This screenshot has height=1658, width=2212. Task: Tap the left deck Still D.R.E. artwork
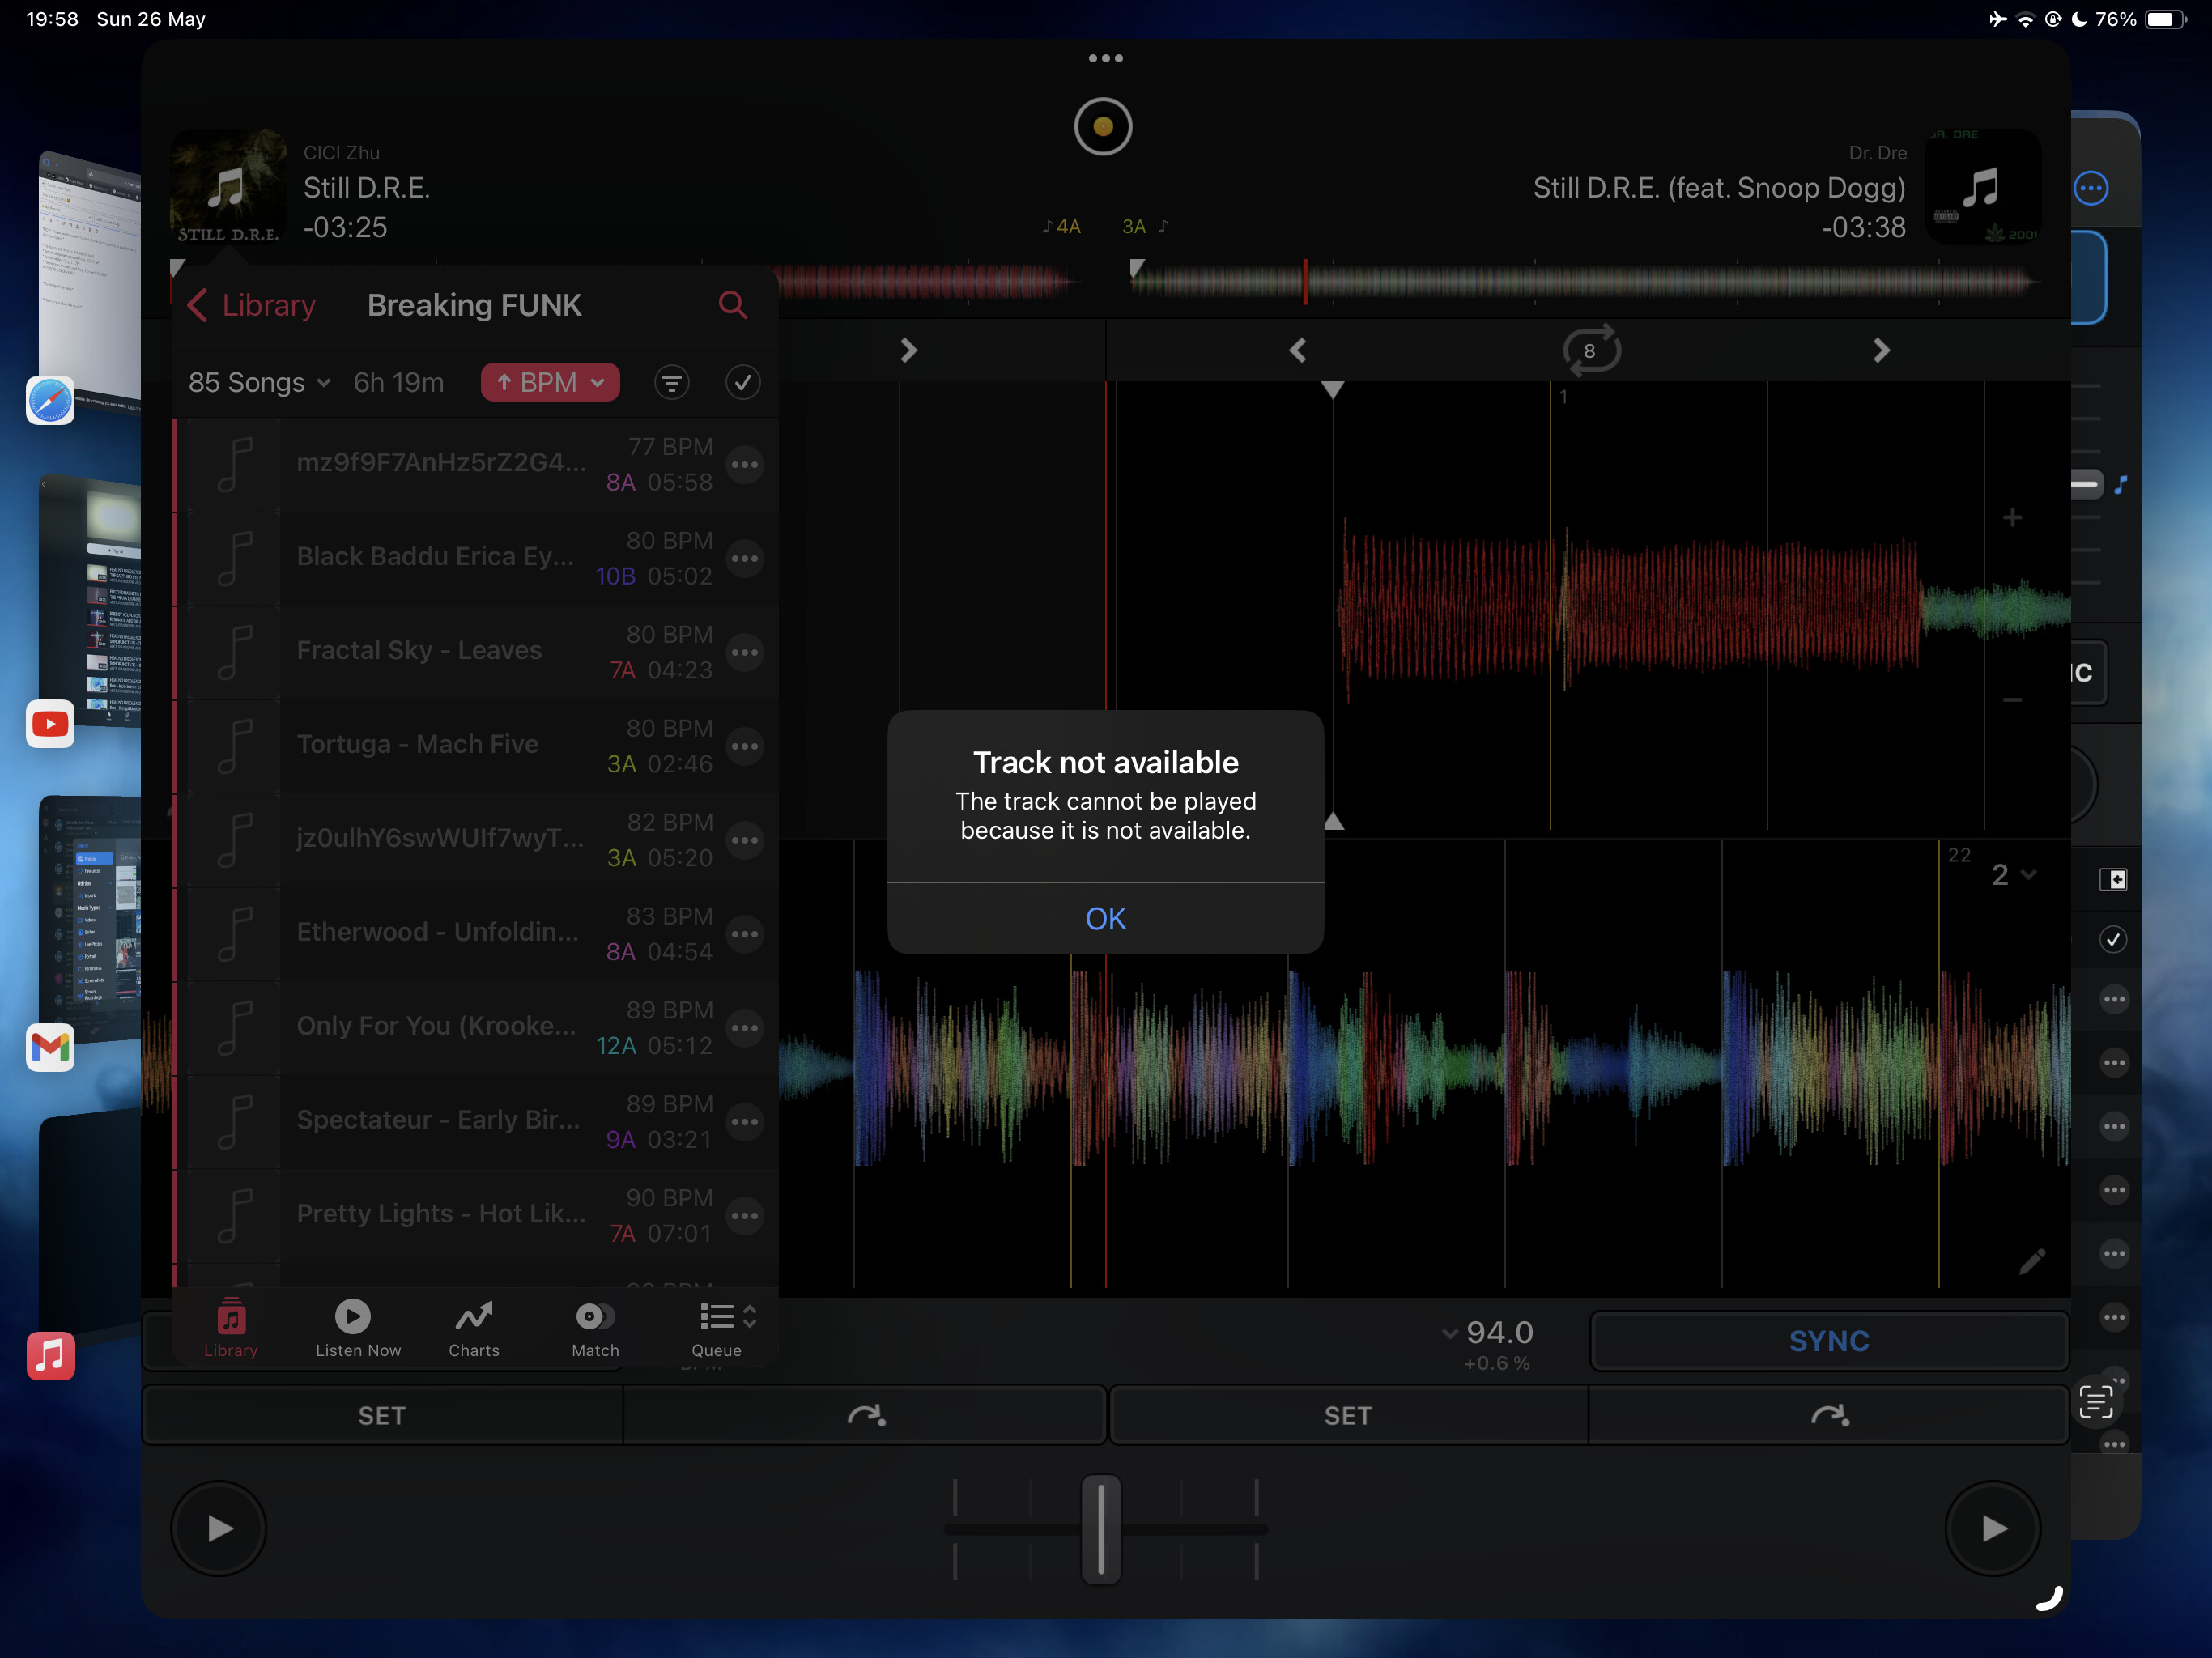point(228,187)
